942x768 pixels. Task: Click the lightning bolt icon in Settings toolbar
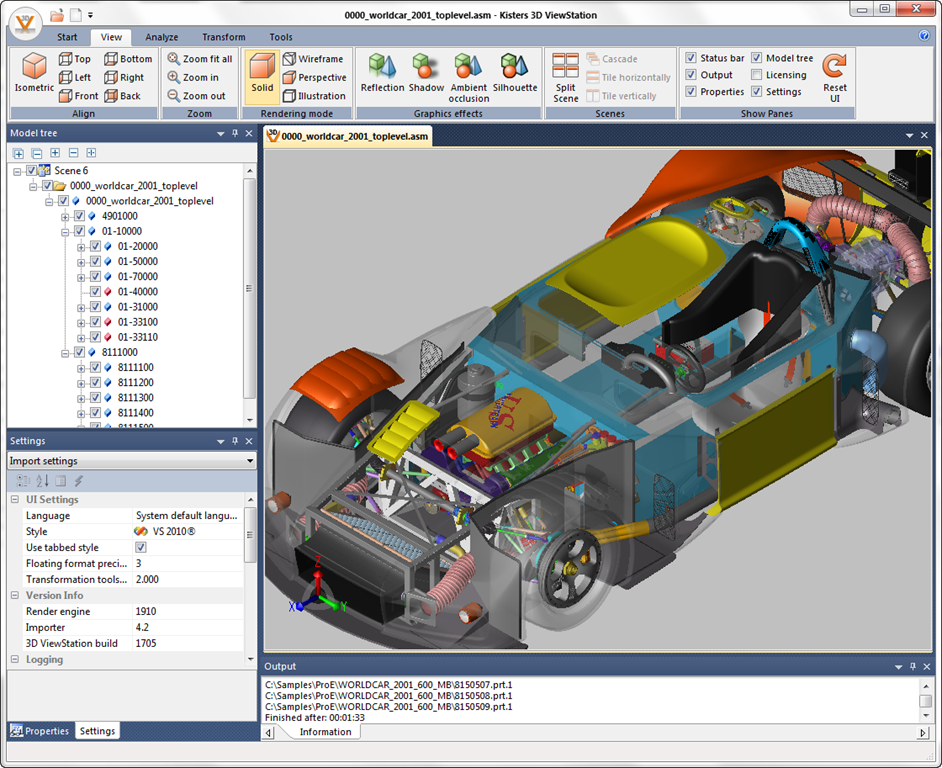[79, 481]
